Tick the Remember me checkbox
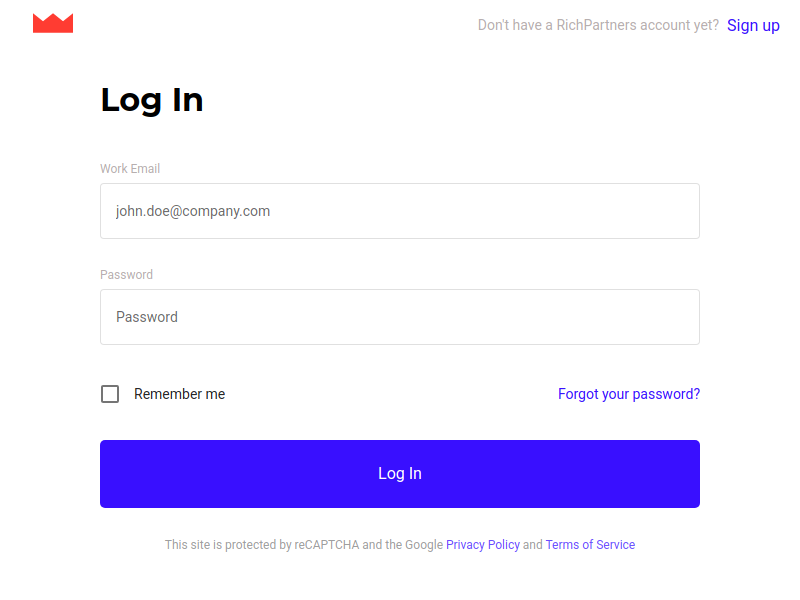 pos(110,394)
